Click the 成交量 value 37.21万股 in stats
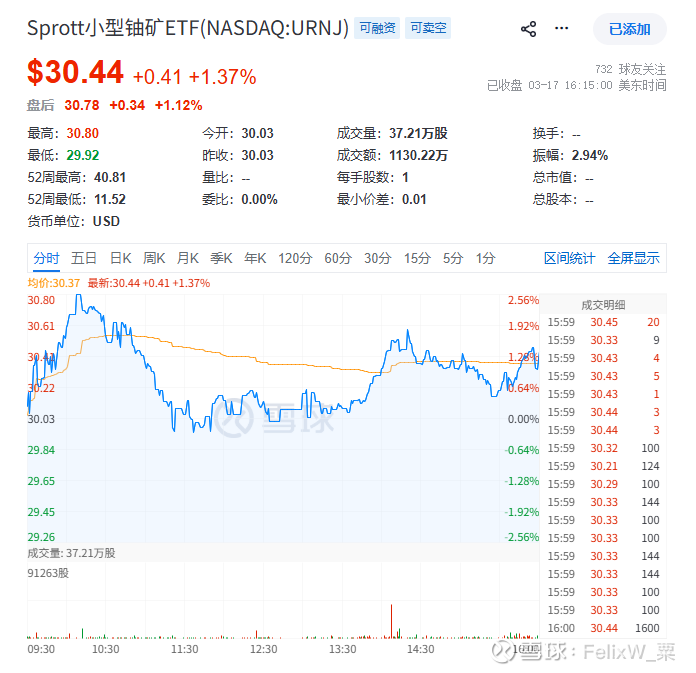Screen dimensions: 696x673 418,133
